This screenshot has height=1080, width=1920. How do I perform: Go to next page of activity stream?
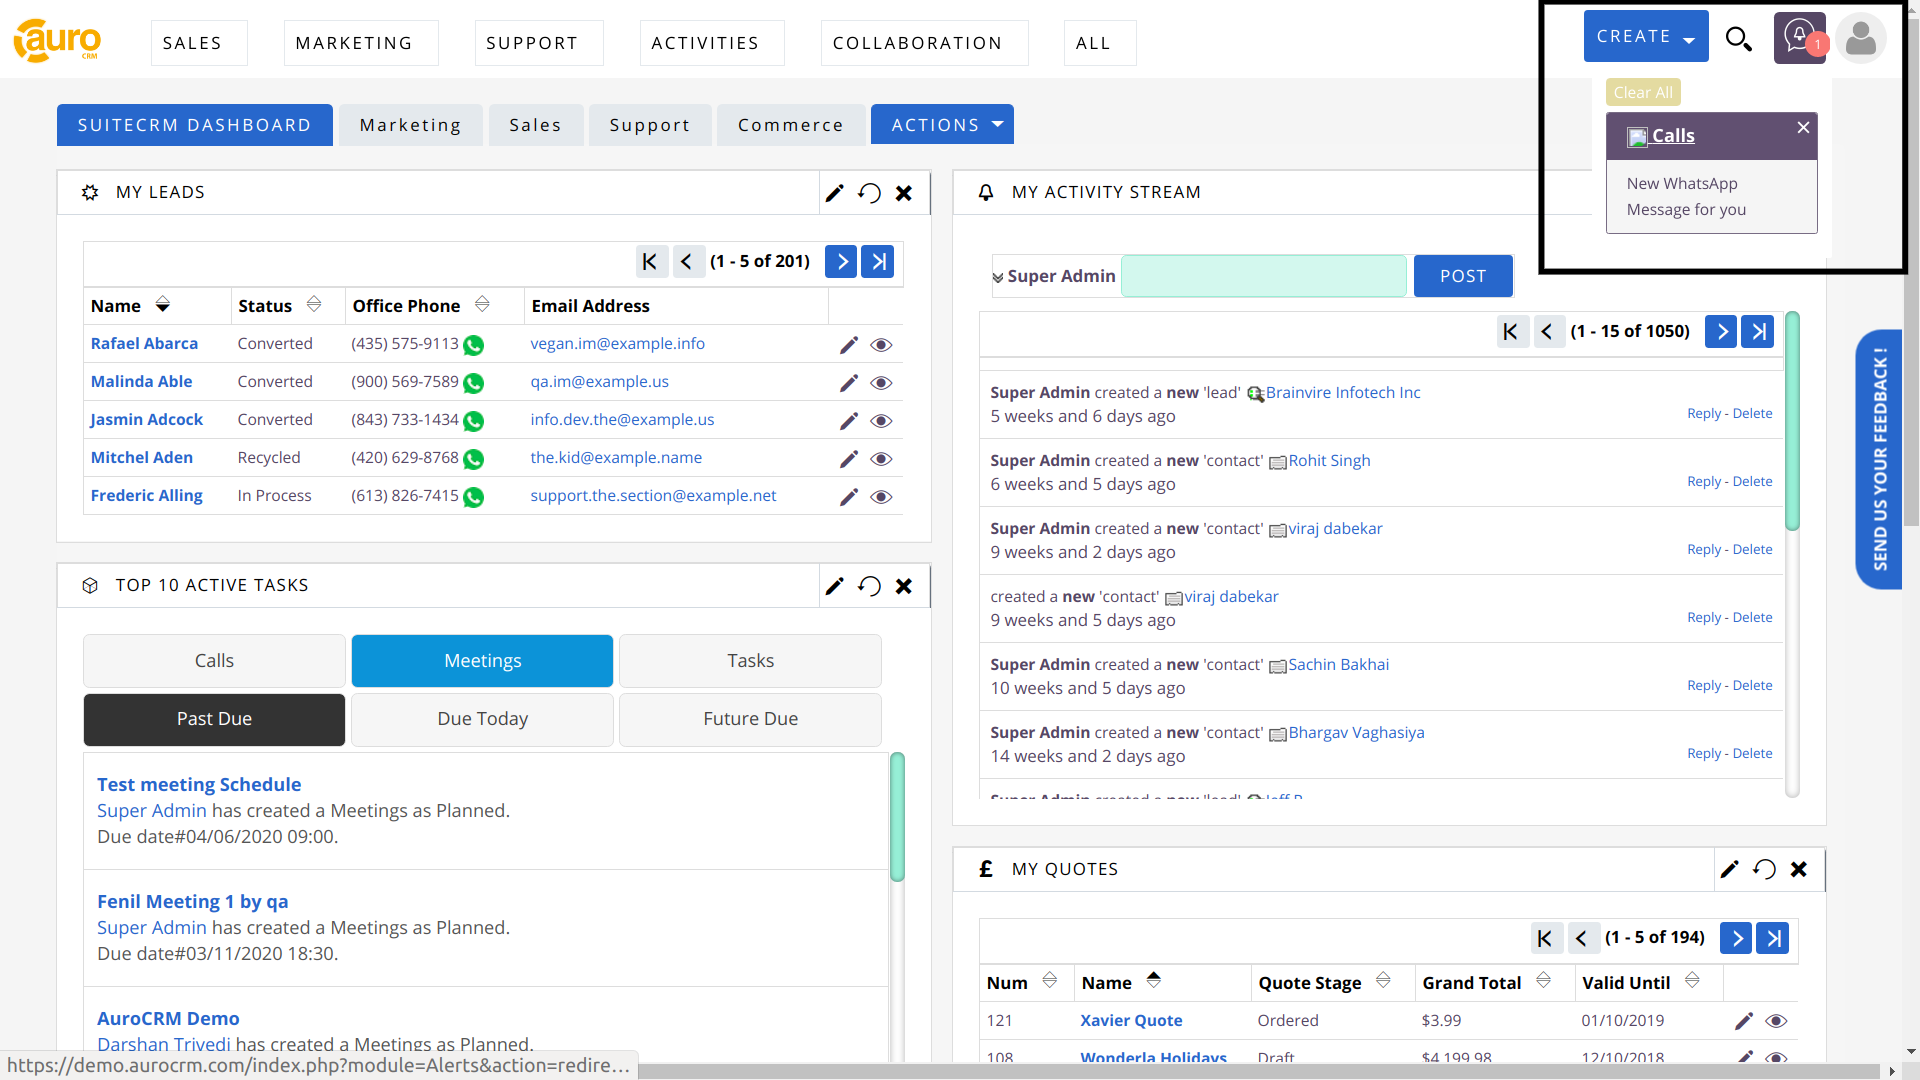pyautogui.click(x=1721, y=331)
